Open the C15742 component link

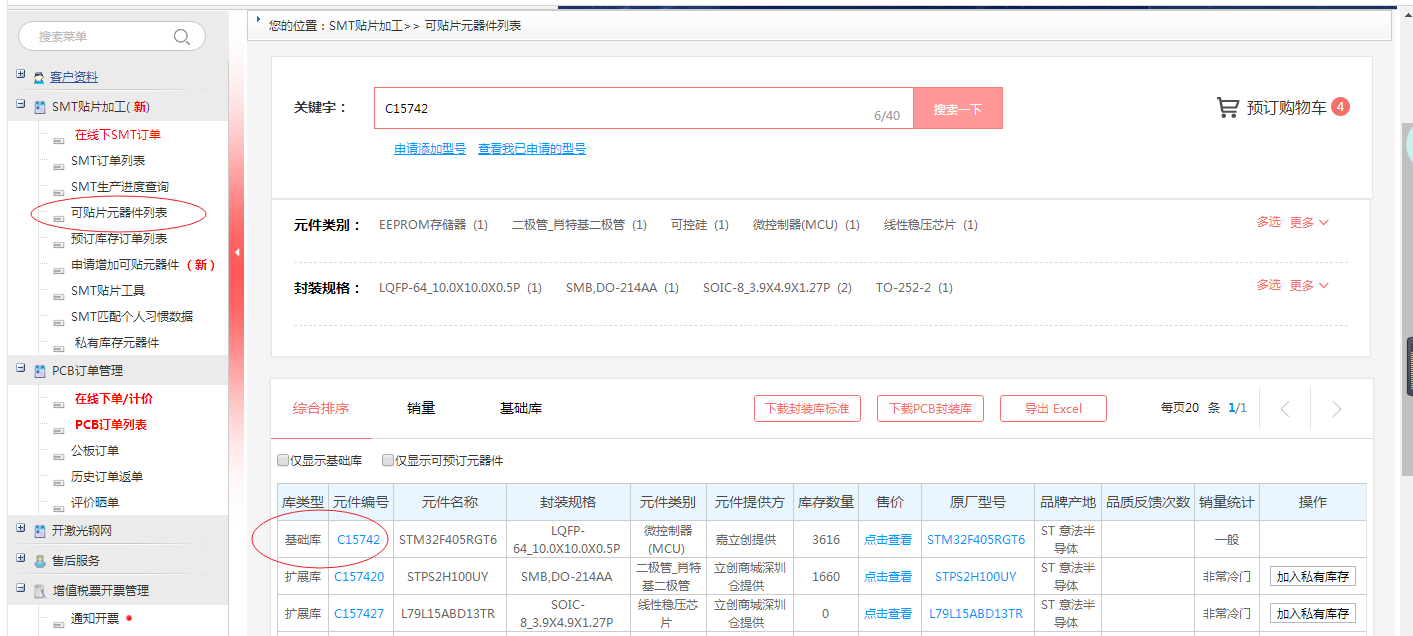(358, 539)
